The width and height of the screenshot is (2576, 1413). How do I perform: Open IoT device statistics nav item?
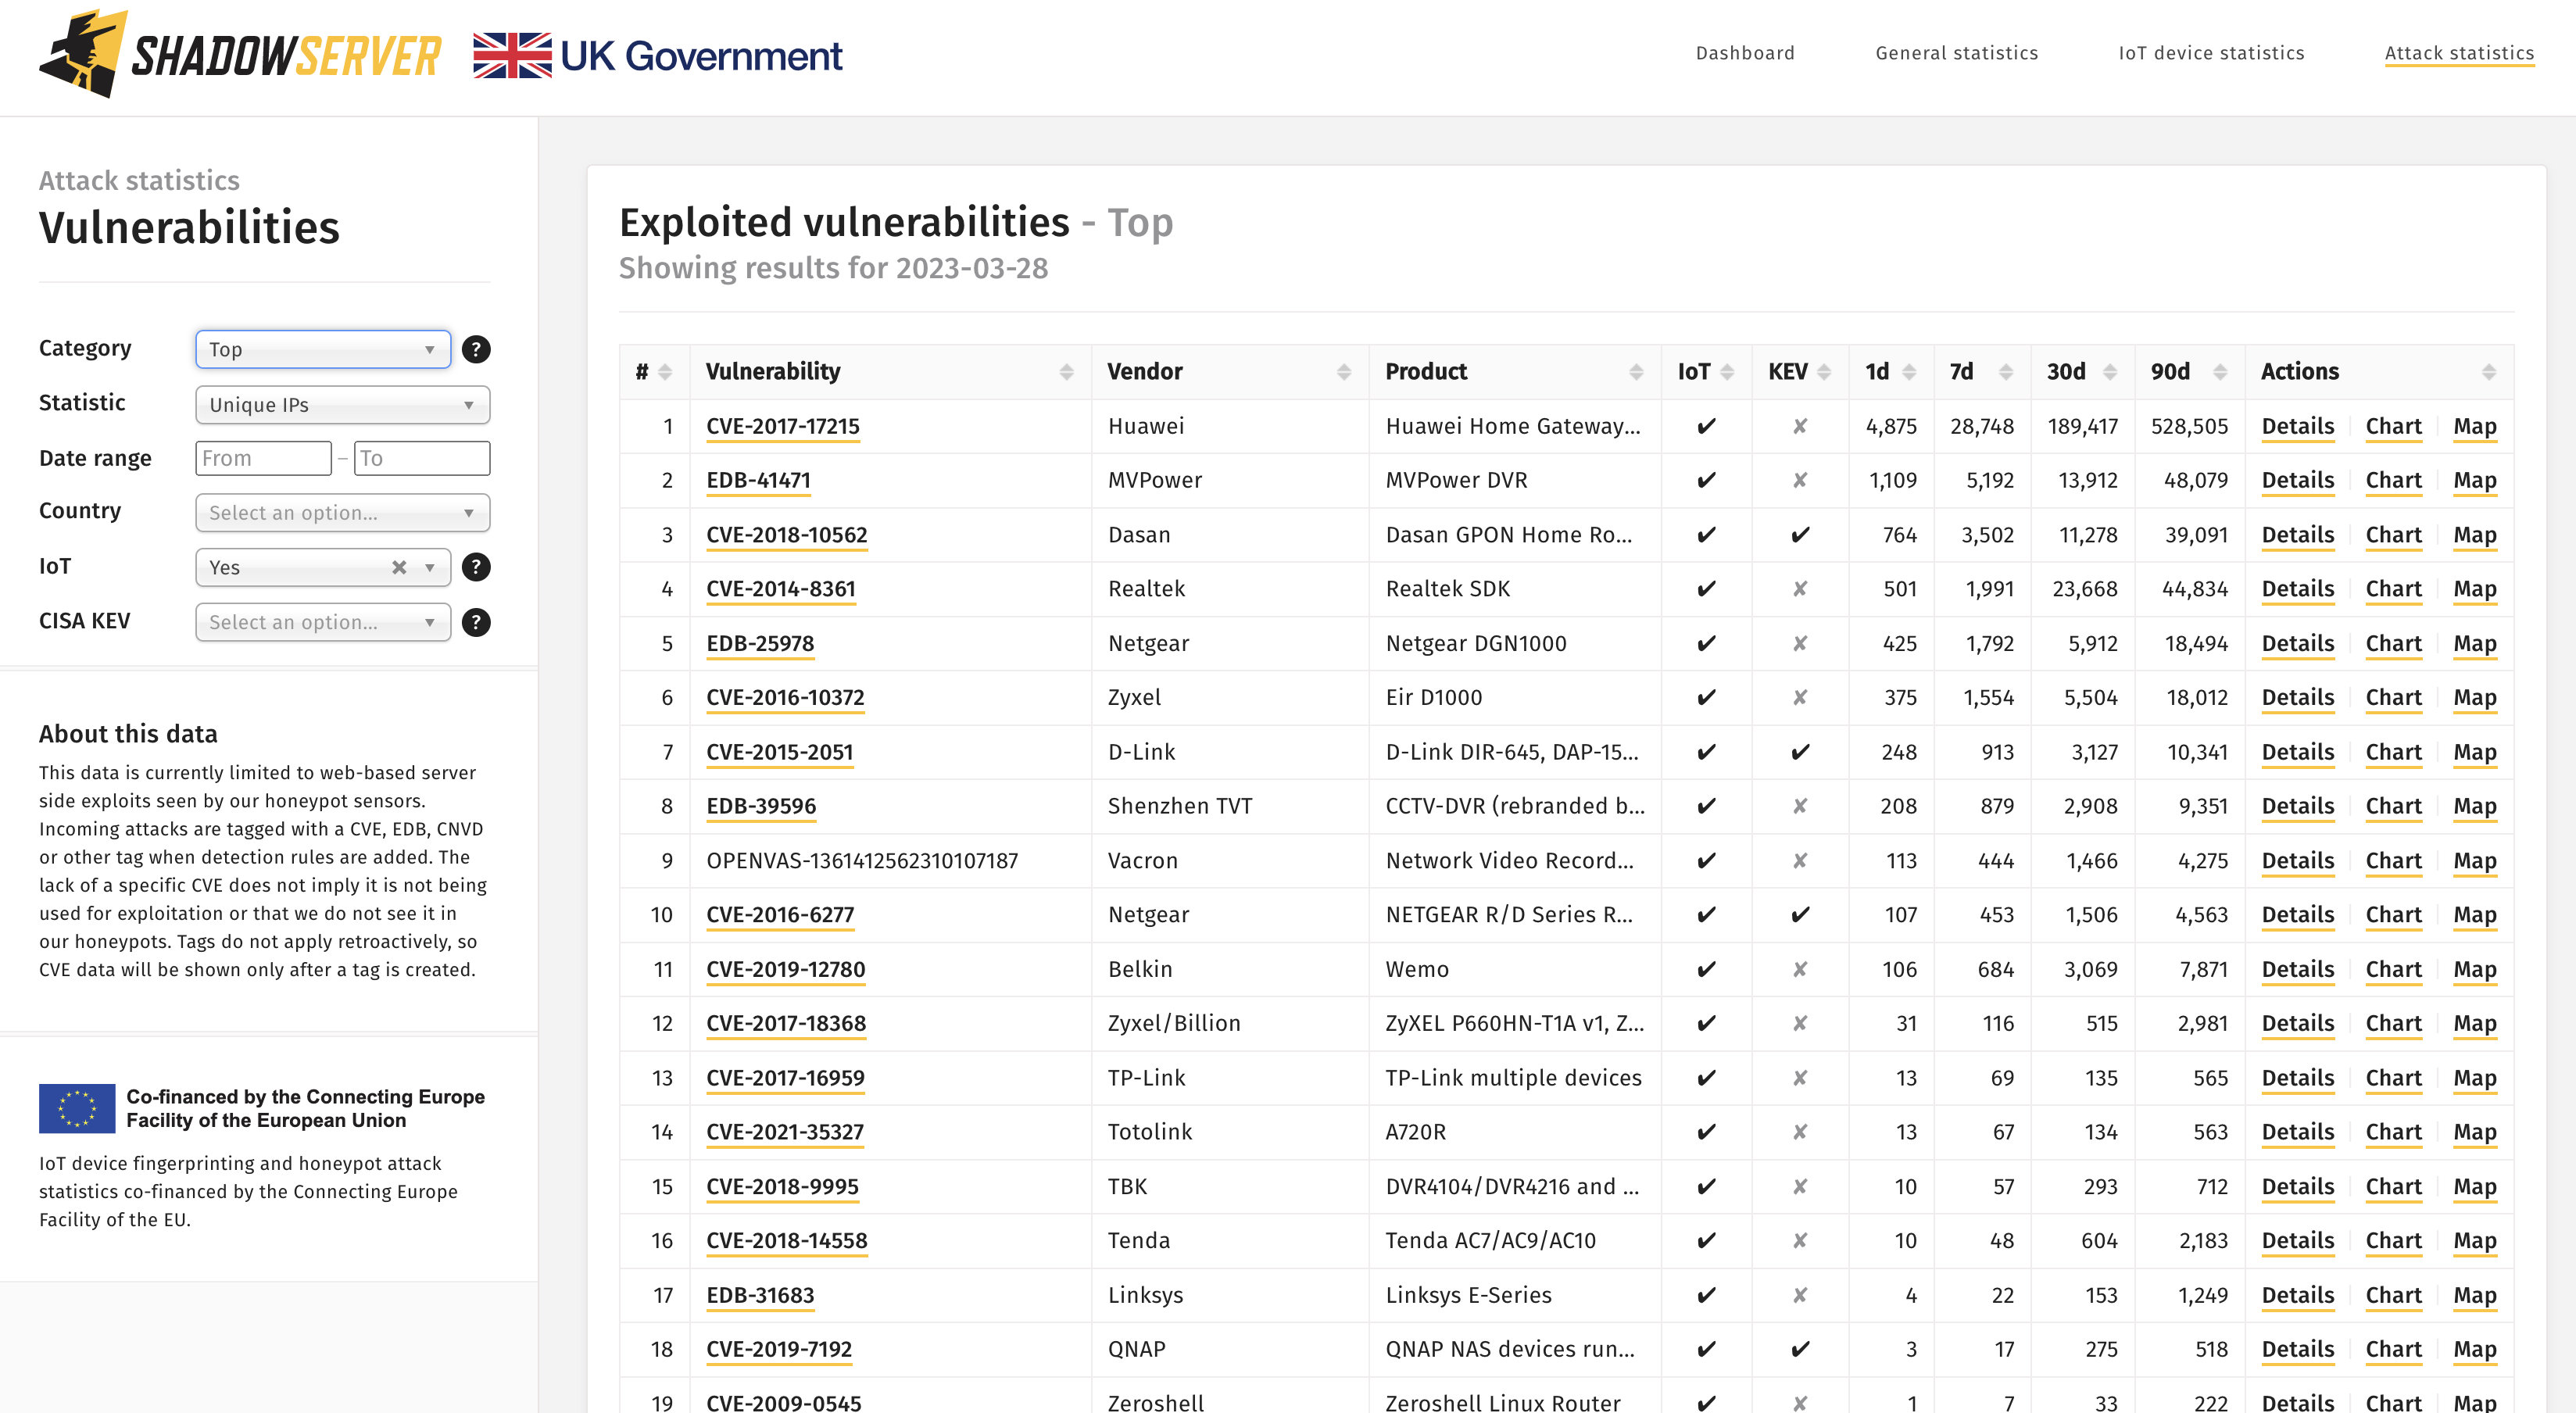tap(2211, 53)
